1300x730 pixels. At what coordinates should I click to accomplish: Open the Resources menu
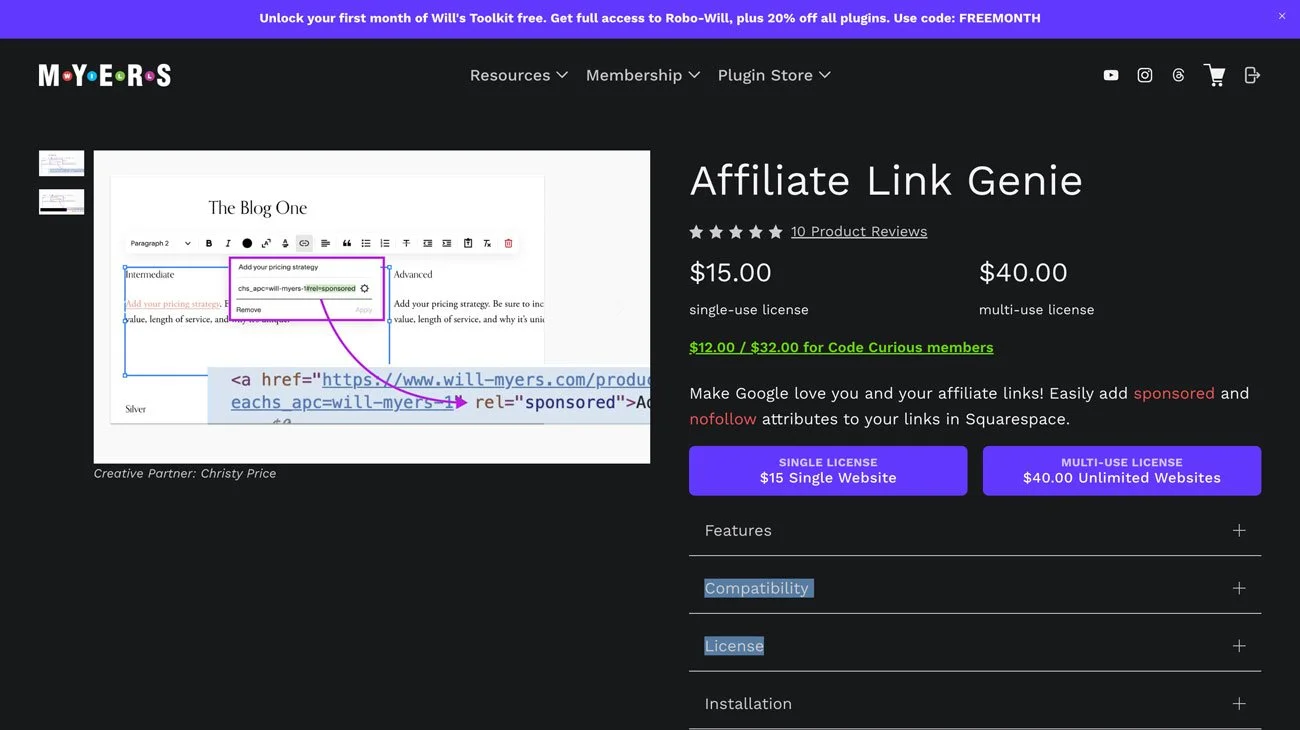tap(519, 75)
